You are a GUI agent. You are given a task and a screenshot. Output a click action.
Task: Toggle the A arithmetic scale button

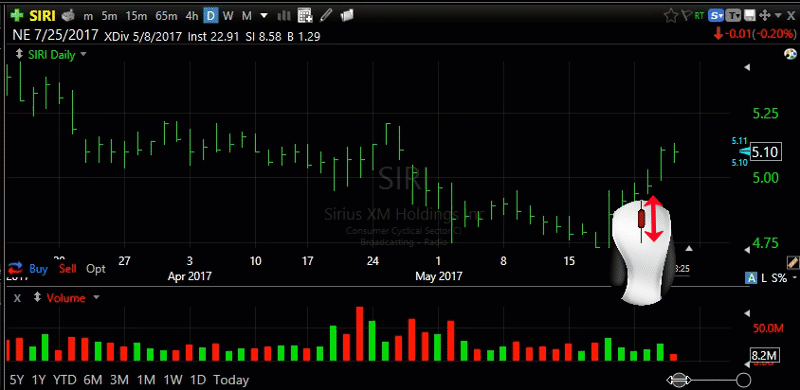click(751, 278)
